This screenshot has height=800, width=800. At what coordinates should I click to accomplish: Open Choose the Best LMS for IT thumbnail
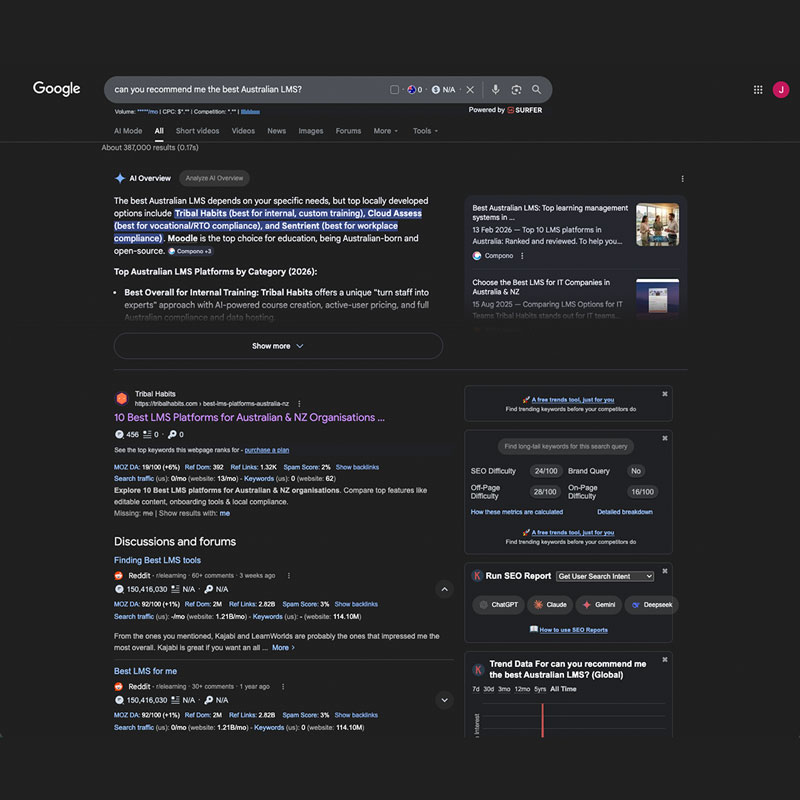coord(657,298)
